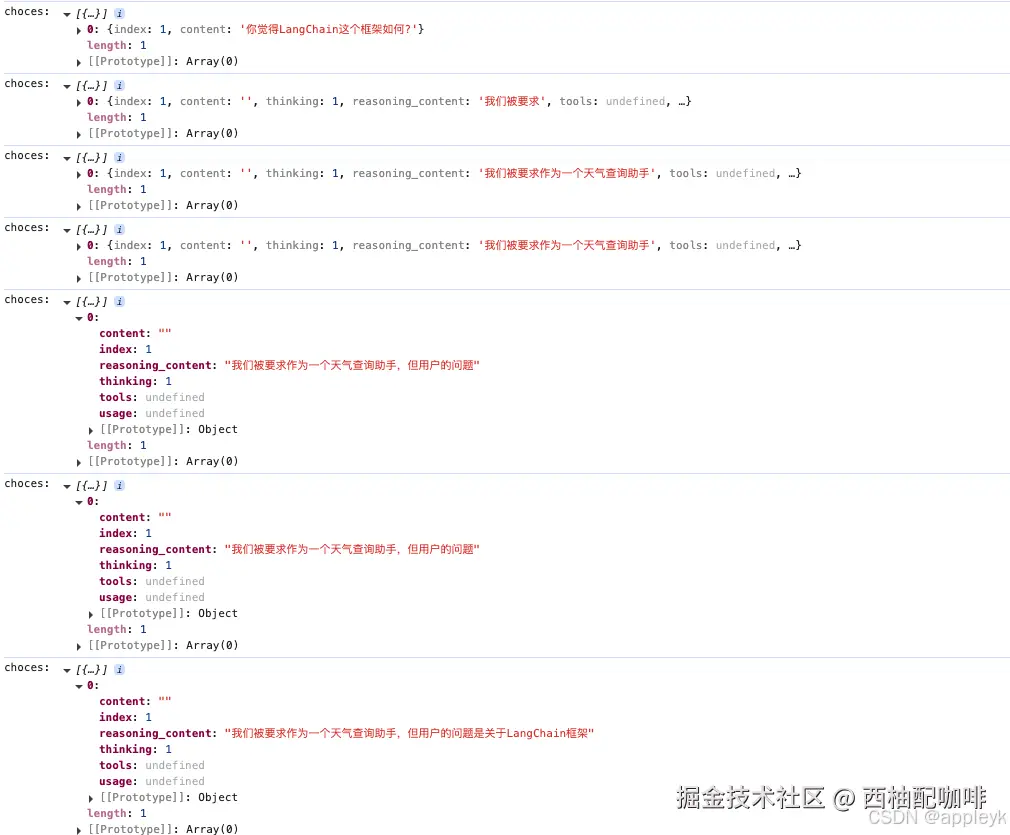
Task: Expand [[Prototype]]: Array(0) under first log
Action: pos(79,61)
